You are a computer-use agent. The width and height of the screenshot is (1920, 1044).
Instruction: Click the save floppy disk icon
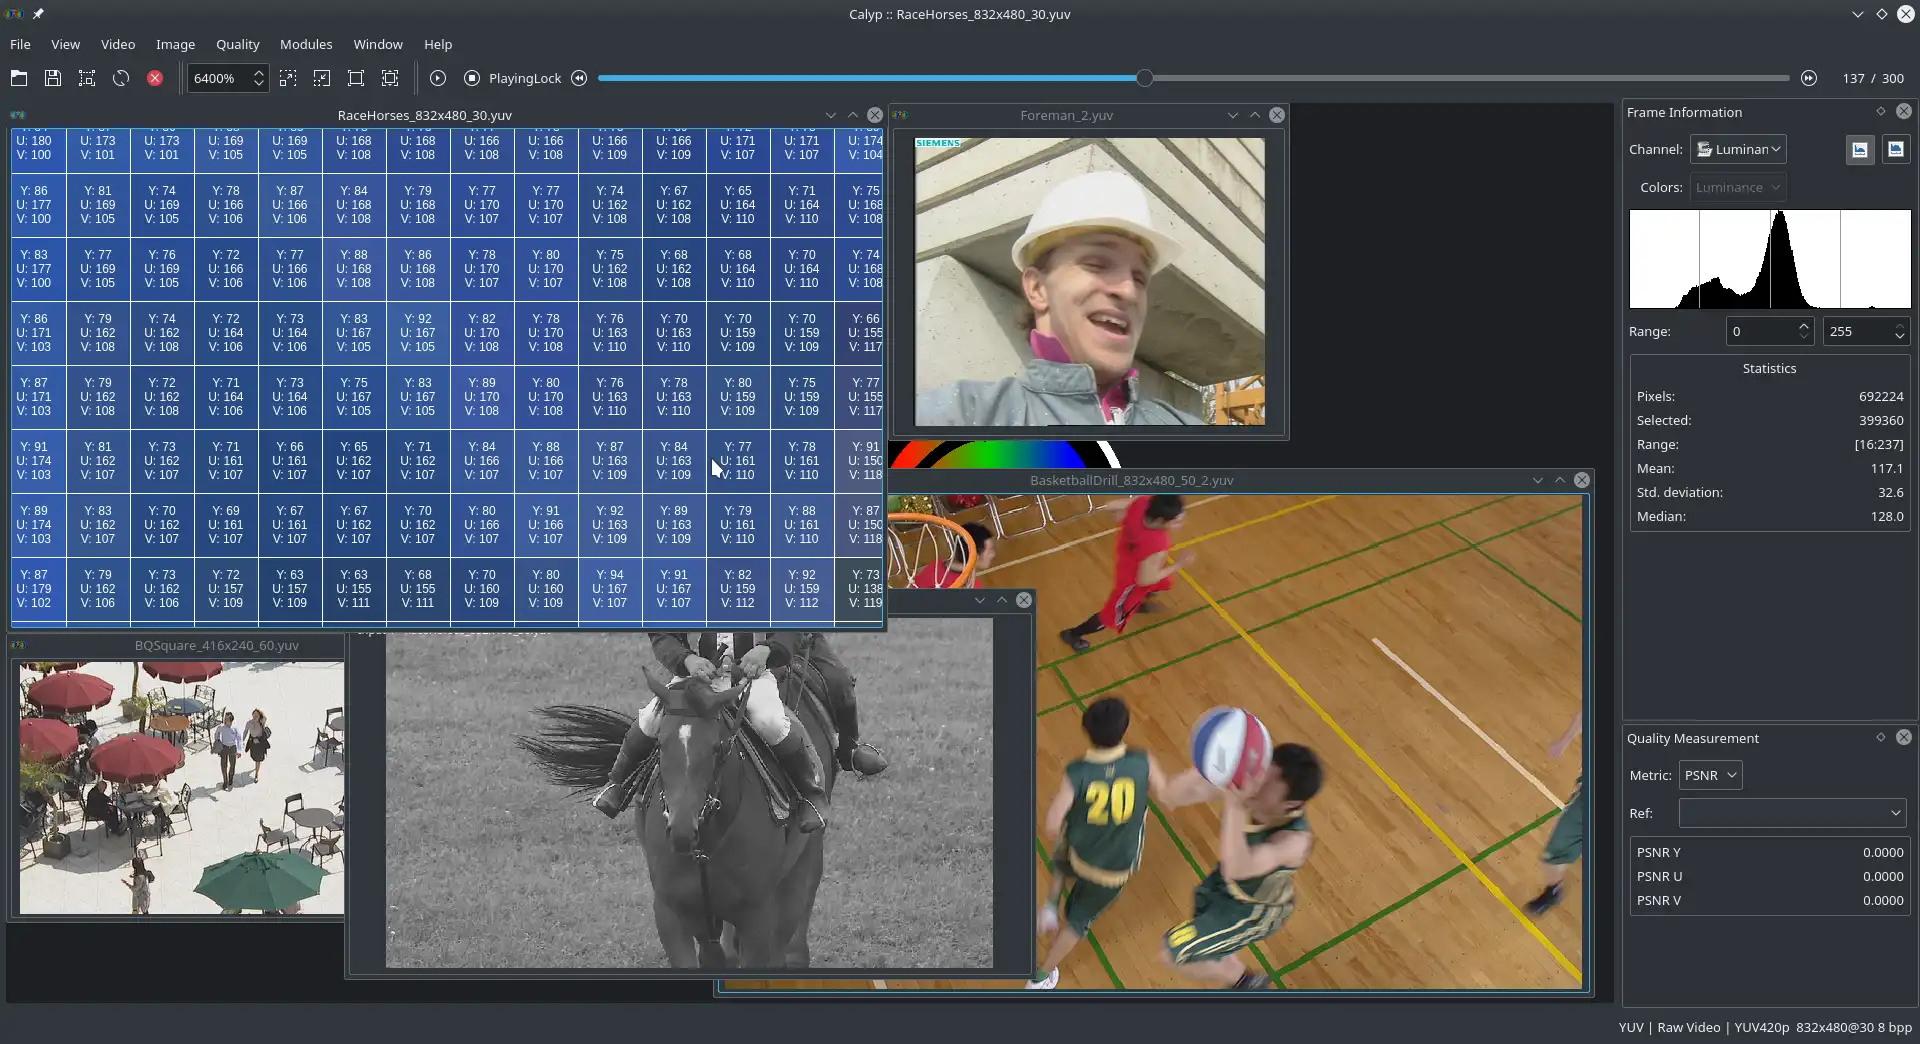tap(53, 78)
